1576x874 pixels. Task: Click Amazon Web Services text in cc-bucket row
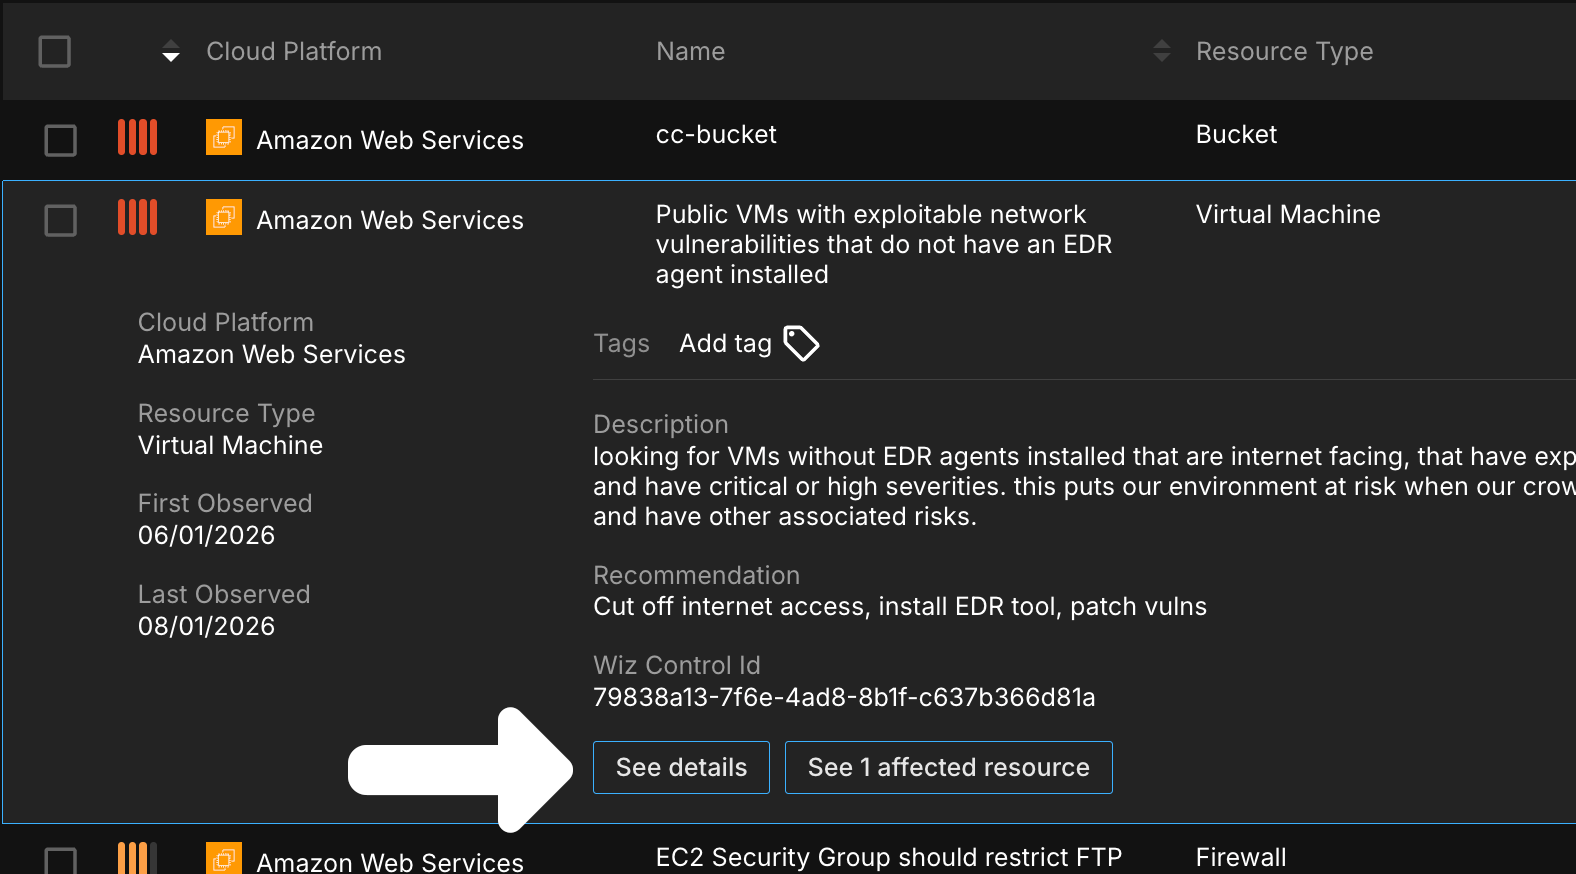390,140
